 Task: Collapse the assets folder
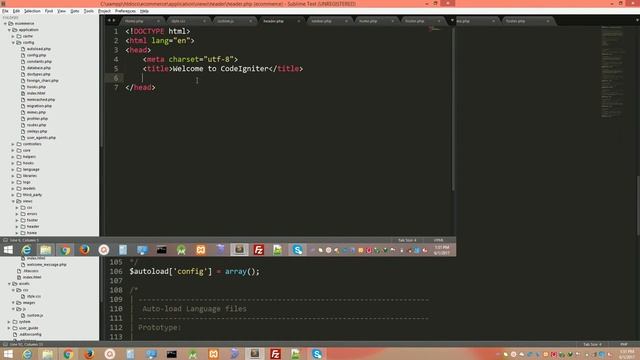9,284
